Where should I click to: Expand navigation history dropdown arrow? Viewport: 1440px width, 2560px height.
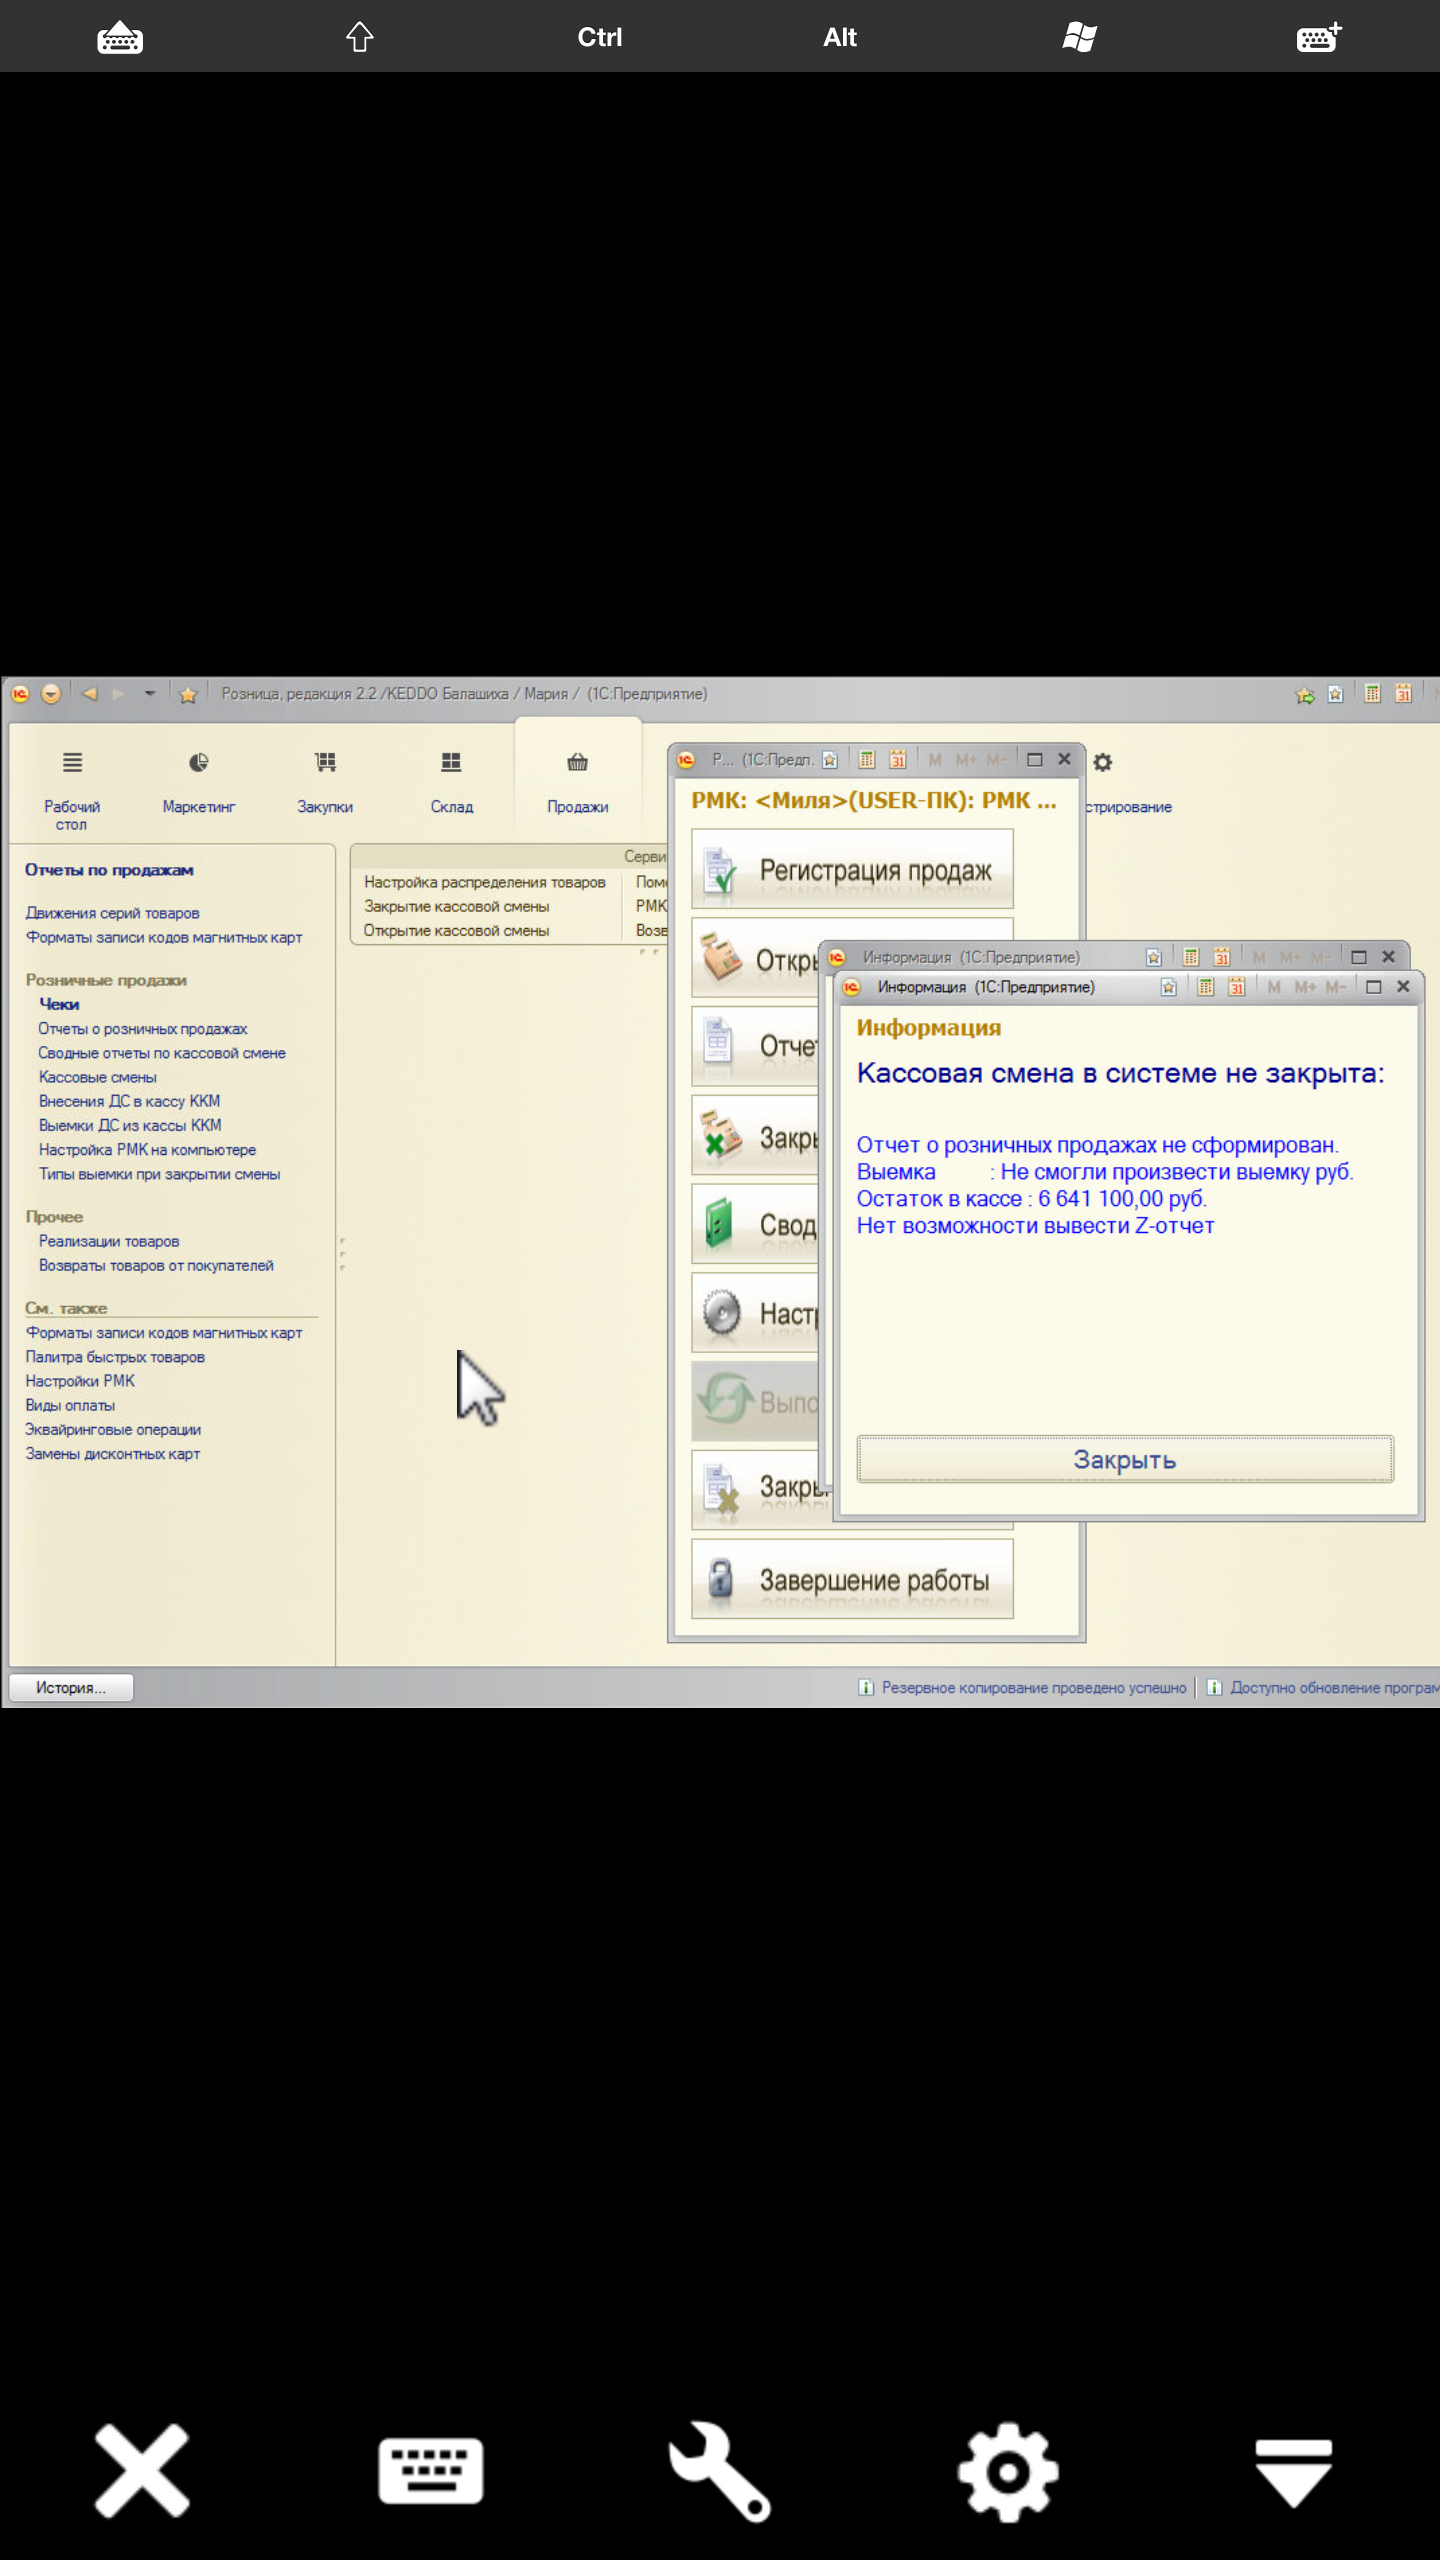pyautogui.click(x=149, y=694)
